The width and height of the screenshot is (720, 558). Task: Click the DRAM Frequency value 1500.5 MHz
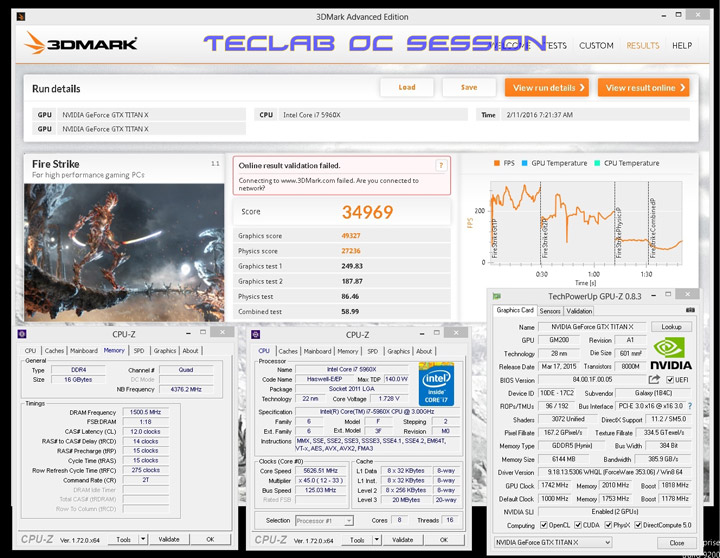point(145,412)
